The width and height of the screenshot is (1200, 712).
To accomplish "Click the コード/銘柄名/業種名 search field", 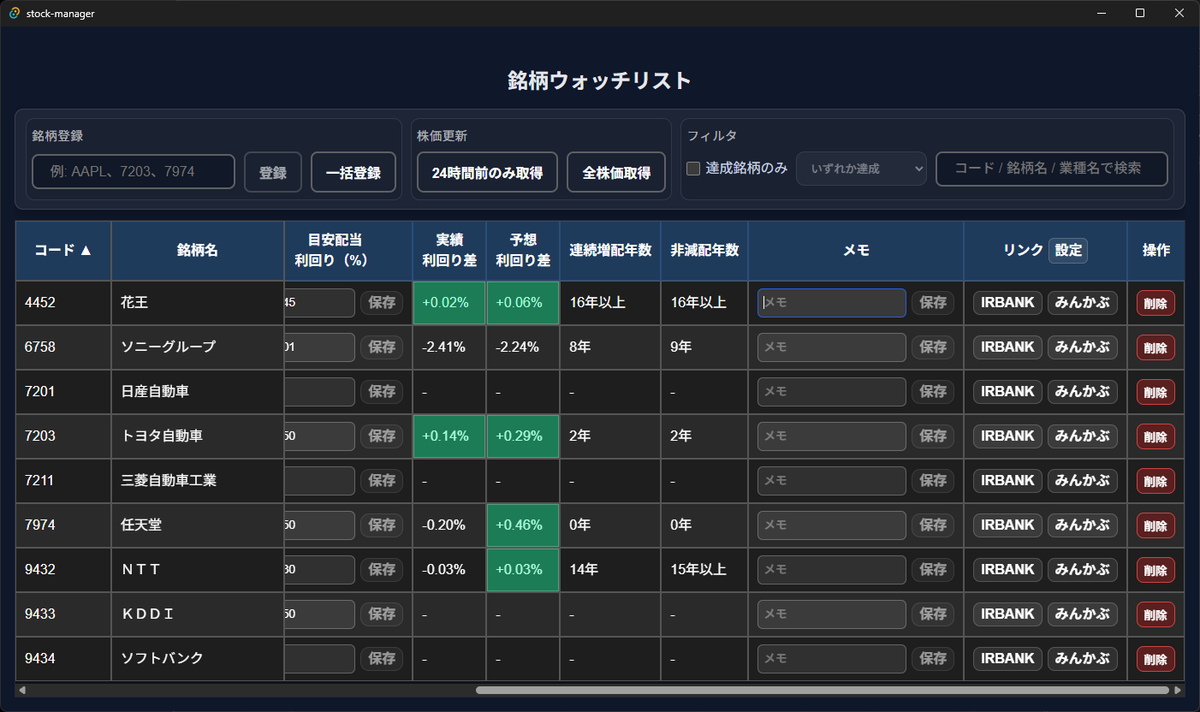I will pos(1051,168).
